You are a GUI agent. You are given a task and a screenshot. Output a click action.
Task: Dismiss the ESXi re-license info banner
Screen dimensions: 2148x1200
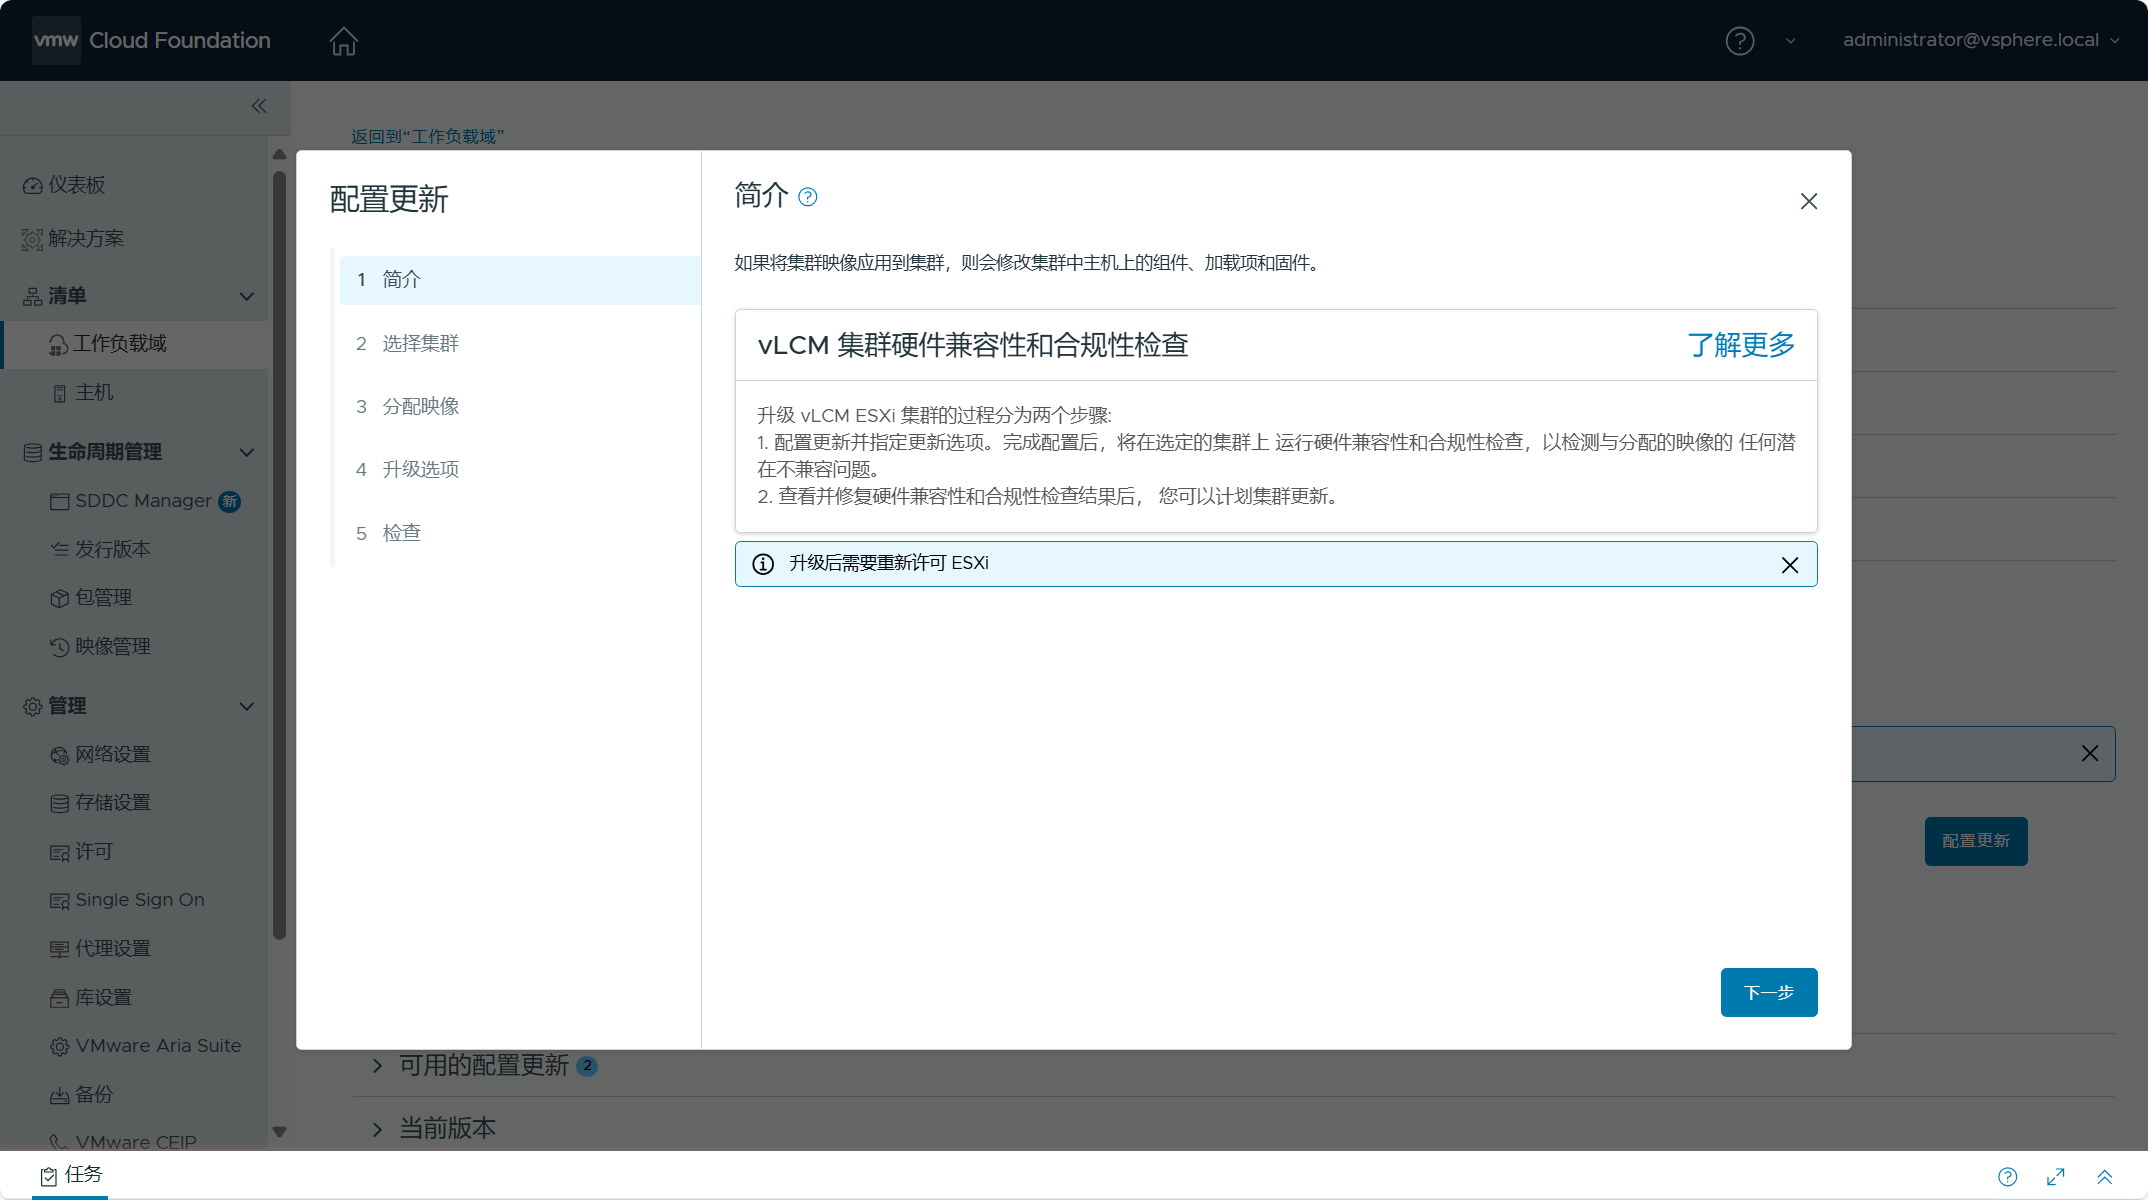[1790, 565]
